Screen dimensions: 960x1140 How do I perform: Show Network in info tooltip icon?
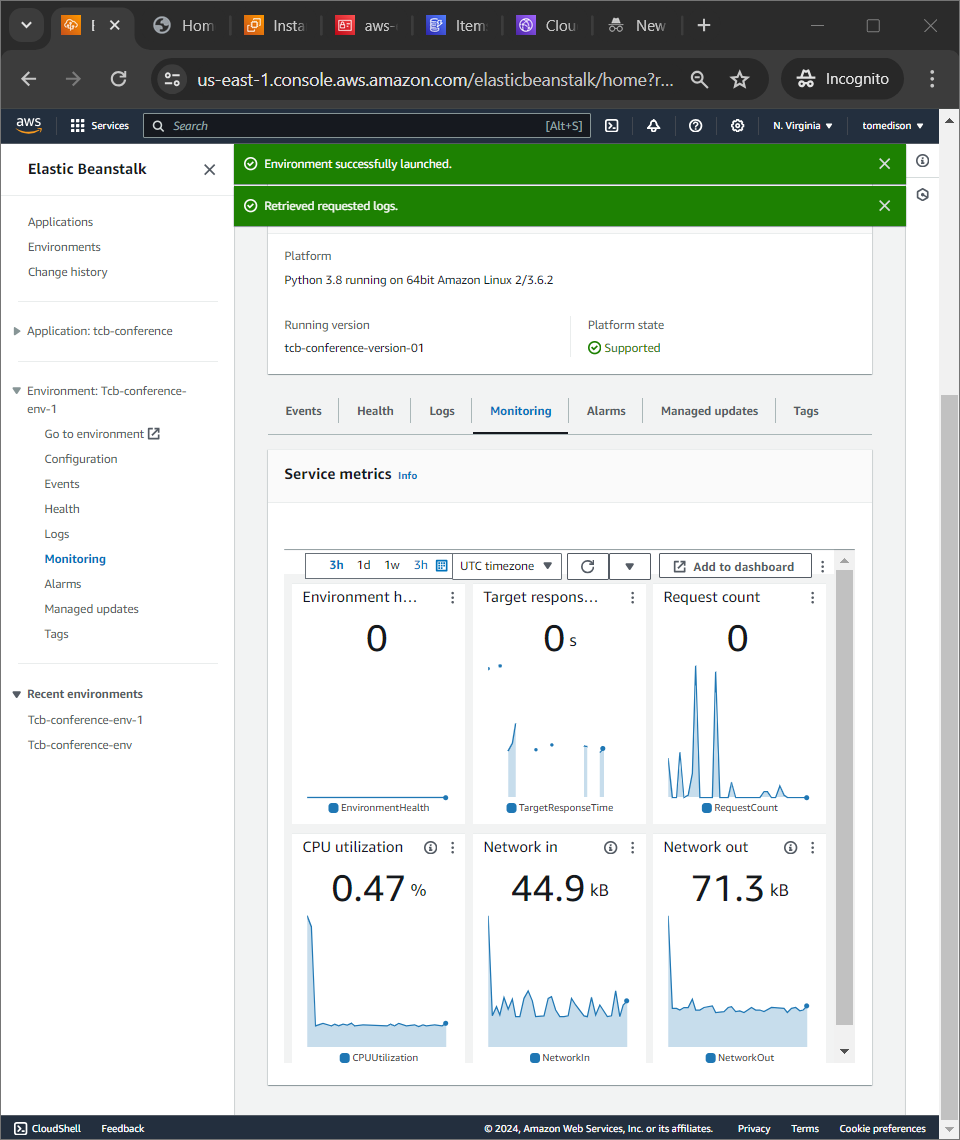[x=611, y=848]
